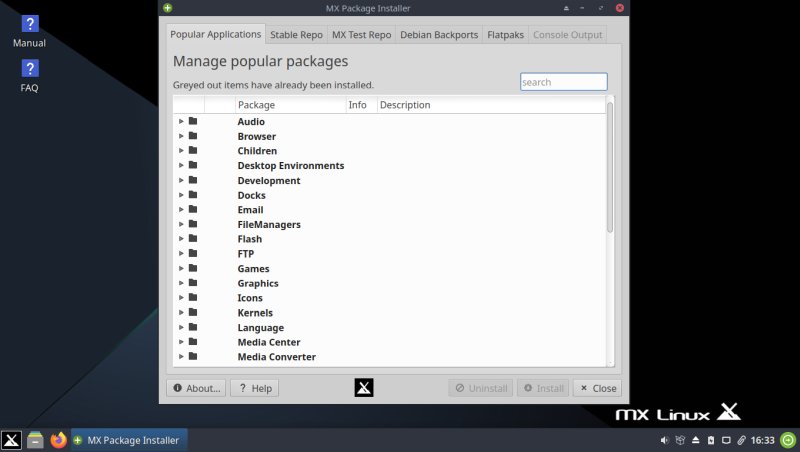Open the MX Test Repo tab
The image size is (800, 452).
(361, 35)
